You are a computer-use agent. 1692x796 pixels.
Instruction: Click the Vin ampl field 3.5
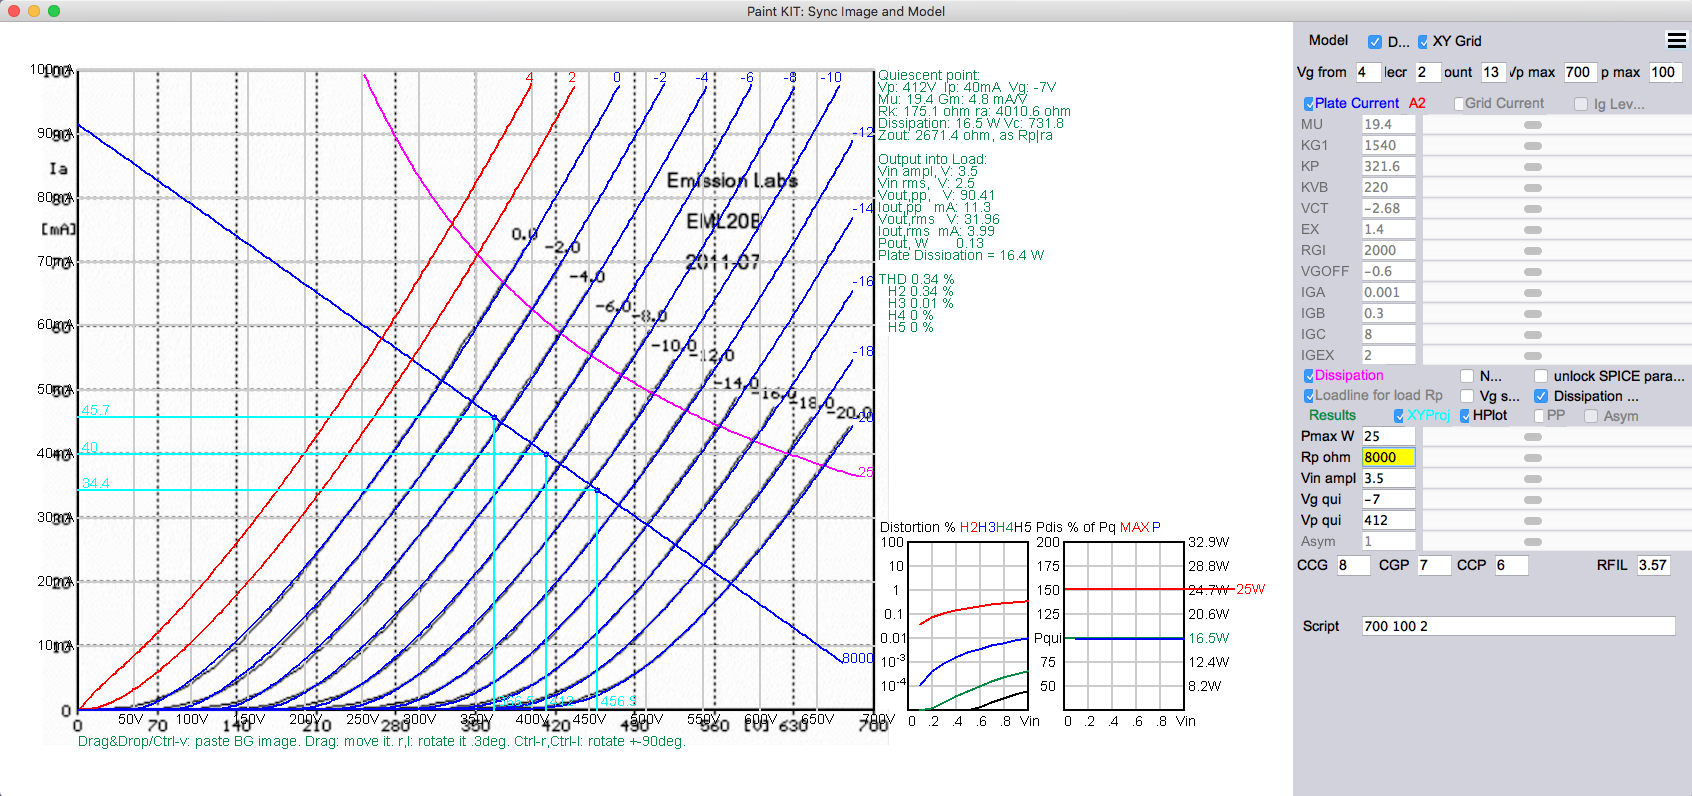(x=1388, y=479)
